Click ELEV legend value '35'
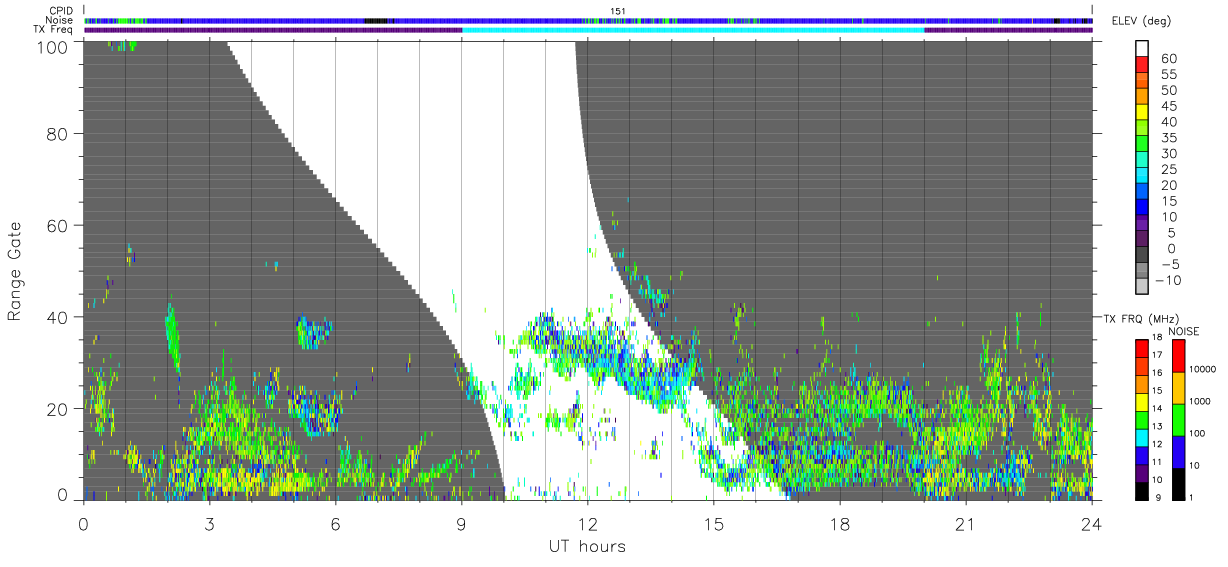The image size is (1228, 567). point(1168,138)
